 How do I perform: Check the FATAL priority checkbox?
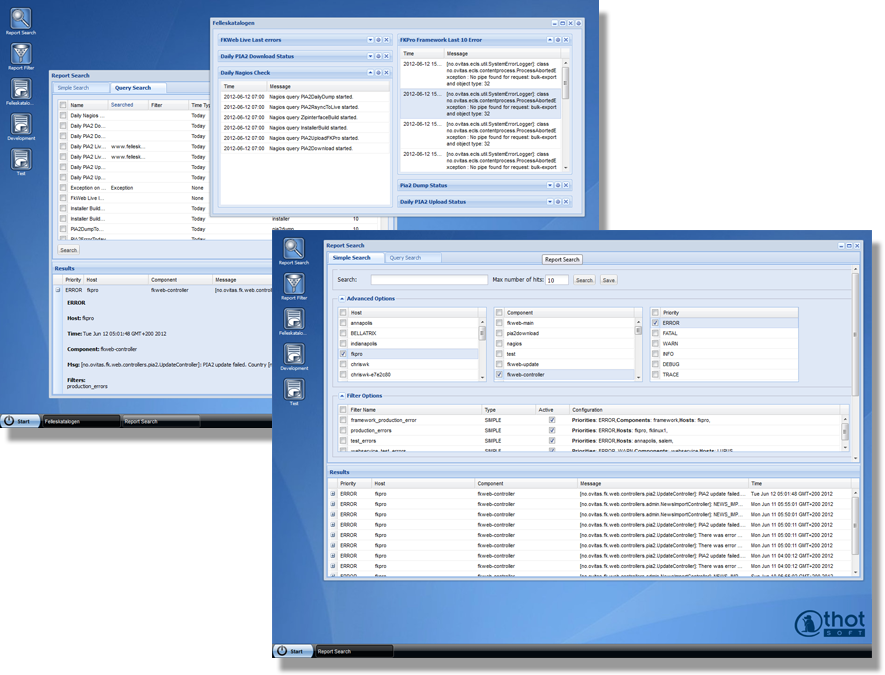(655, 333)
